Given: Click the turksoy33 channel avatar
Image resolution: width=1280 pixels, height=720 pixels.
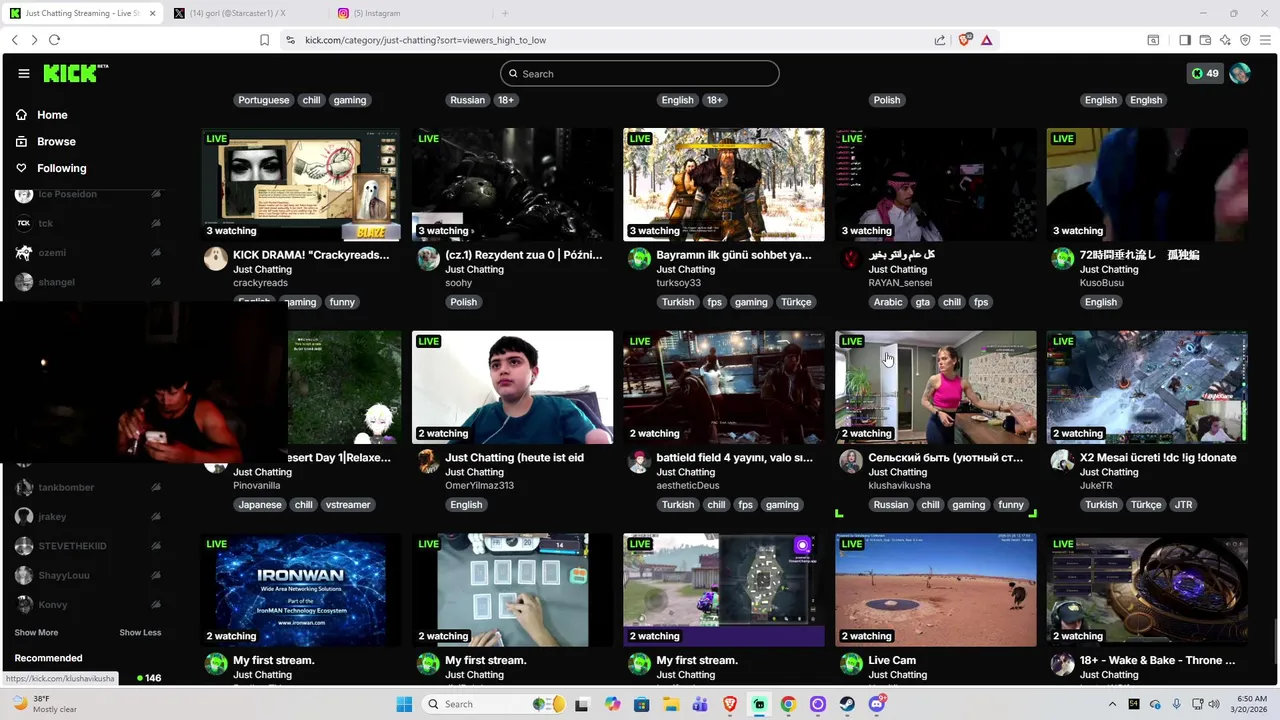Looking at the screenshot, I should tap(639, 259).
